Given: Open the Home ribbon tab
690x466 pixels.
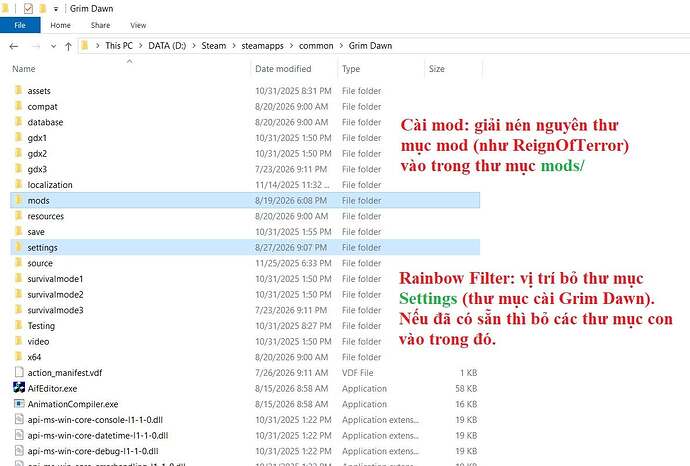Looking at the screenshot, I should [x=60, y=25].
